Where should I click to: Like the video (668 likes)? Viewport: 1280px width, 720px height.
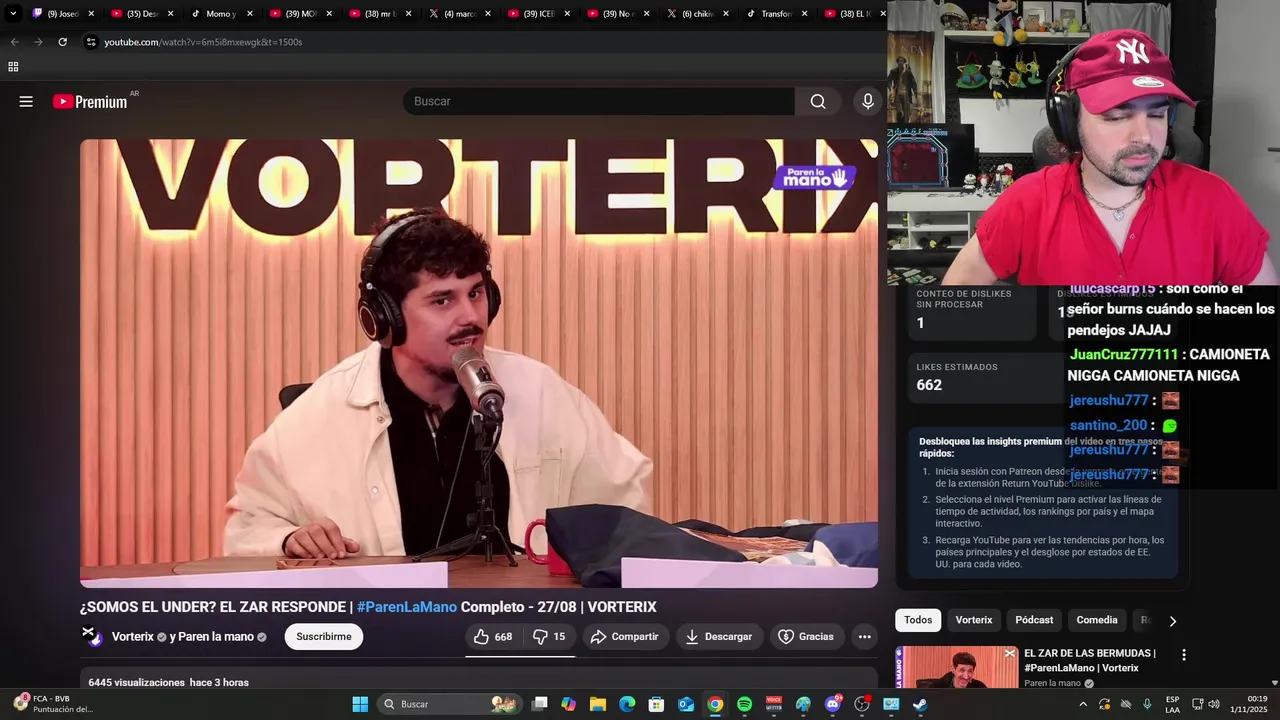(x=493, y=637)
